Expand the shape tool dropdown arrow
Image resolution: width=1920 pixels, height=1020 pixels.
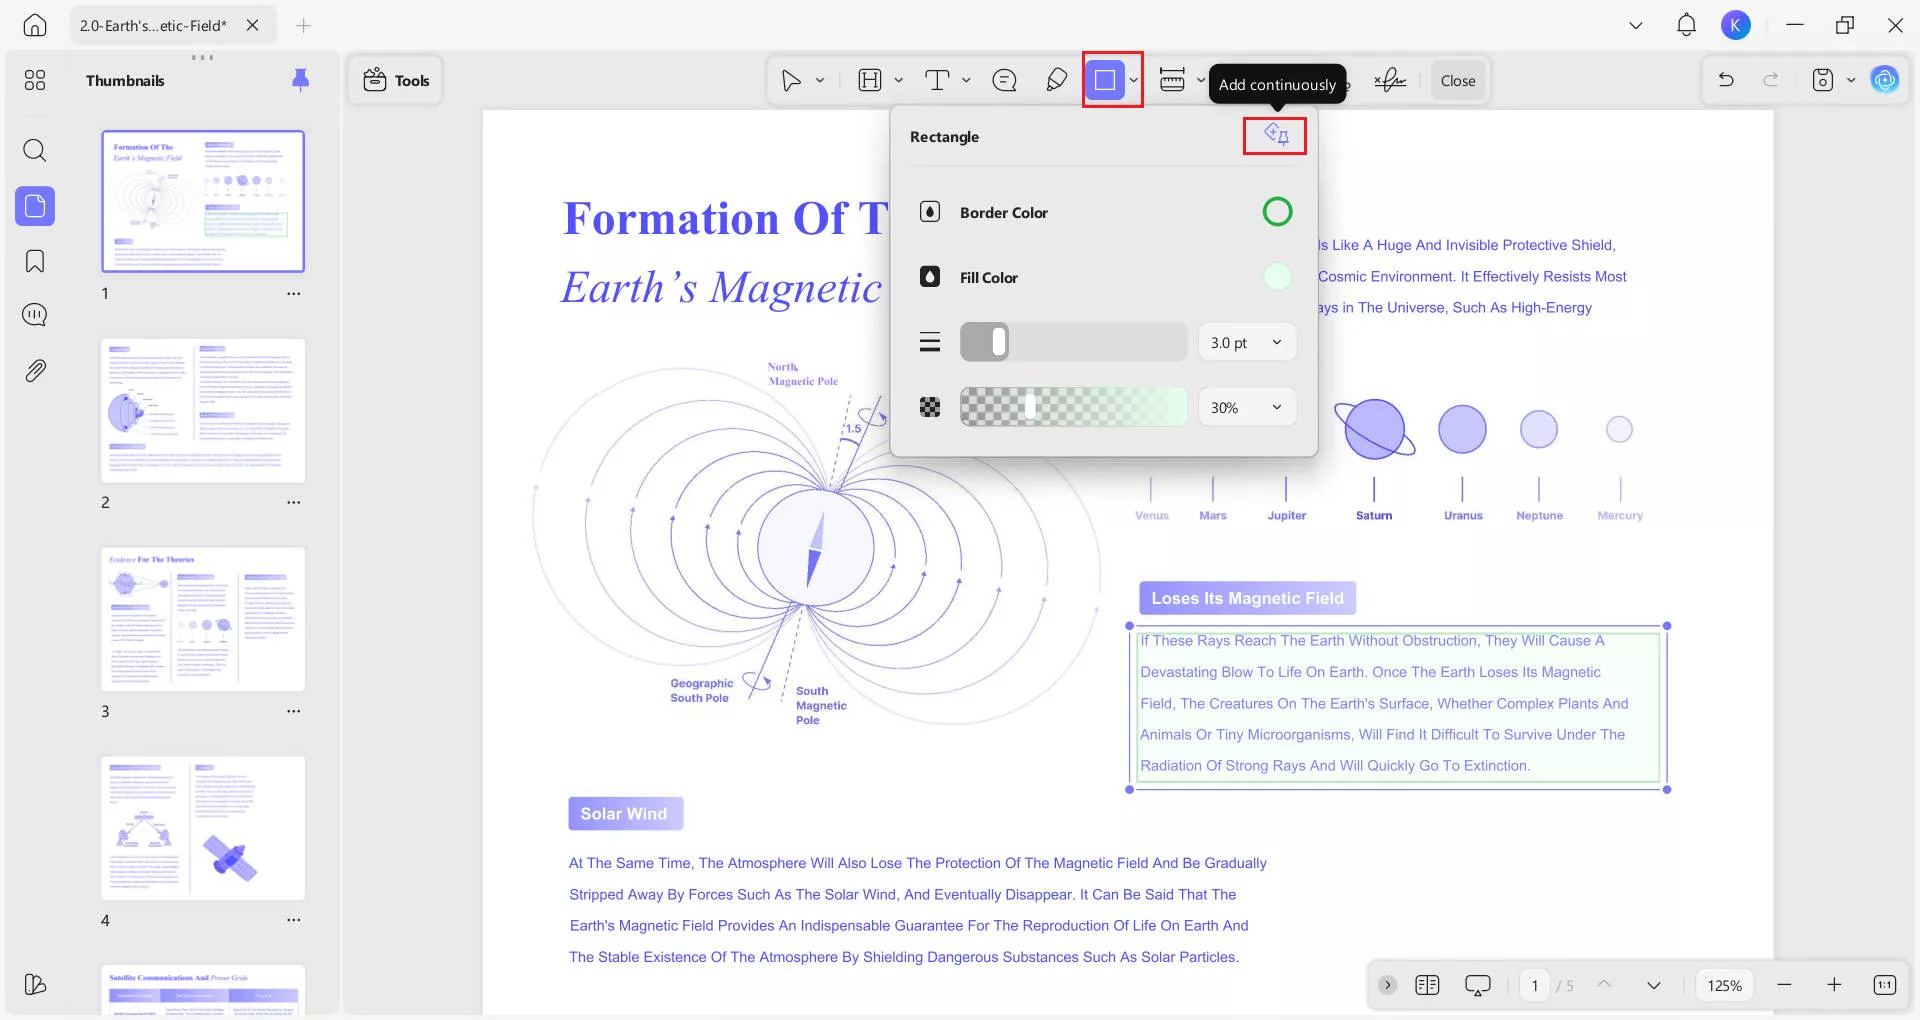(1133, 80)
